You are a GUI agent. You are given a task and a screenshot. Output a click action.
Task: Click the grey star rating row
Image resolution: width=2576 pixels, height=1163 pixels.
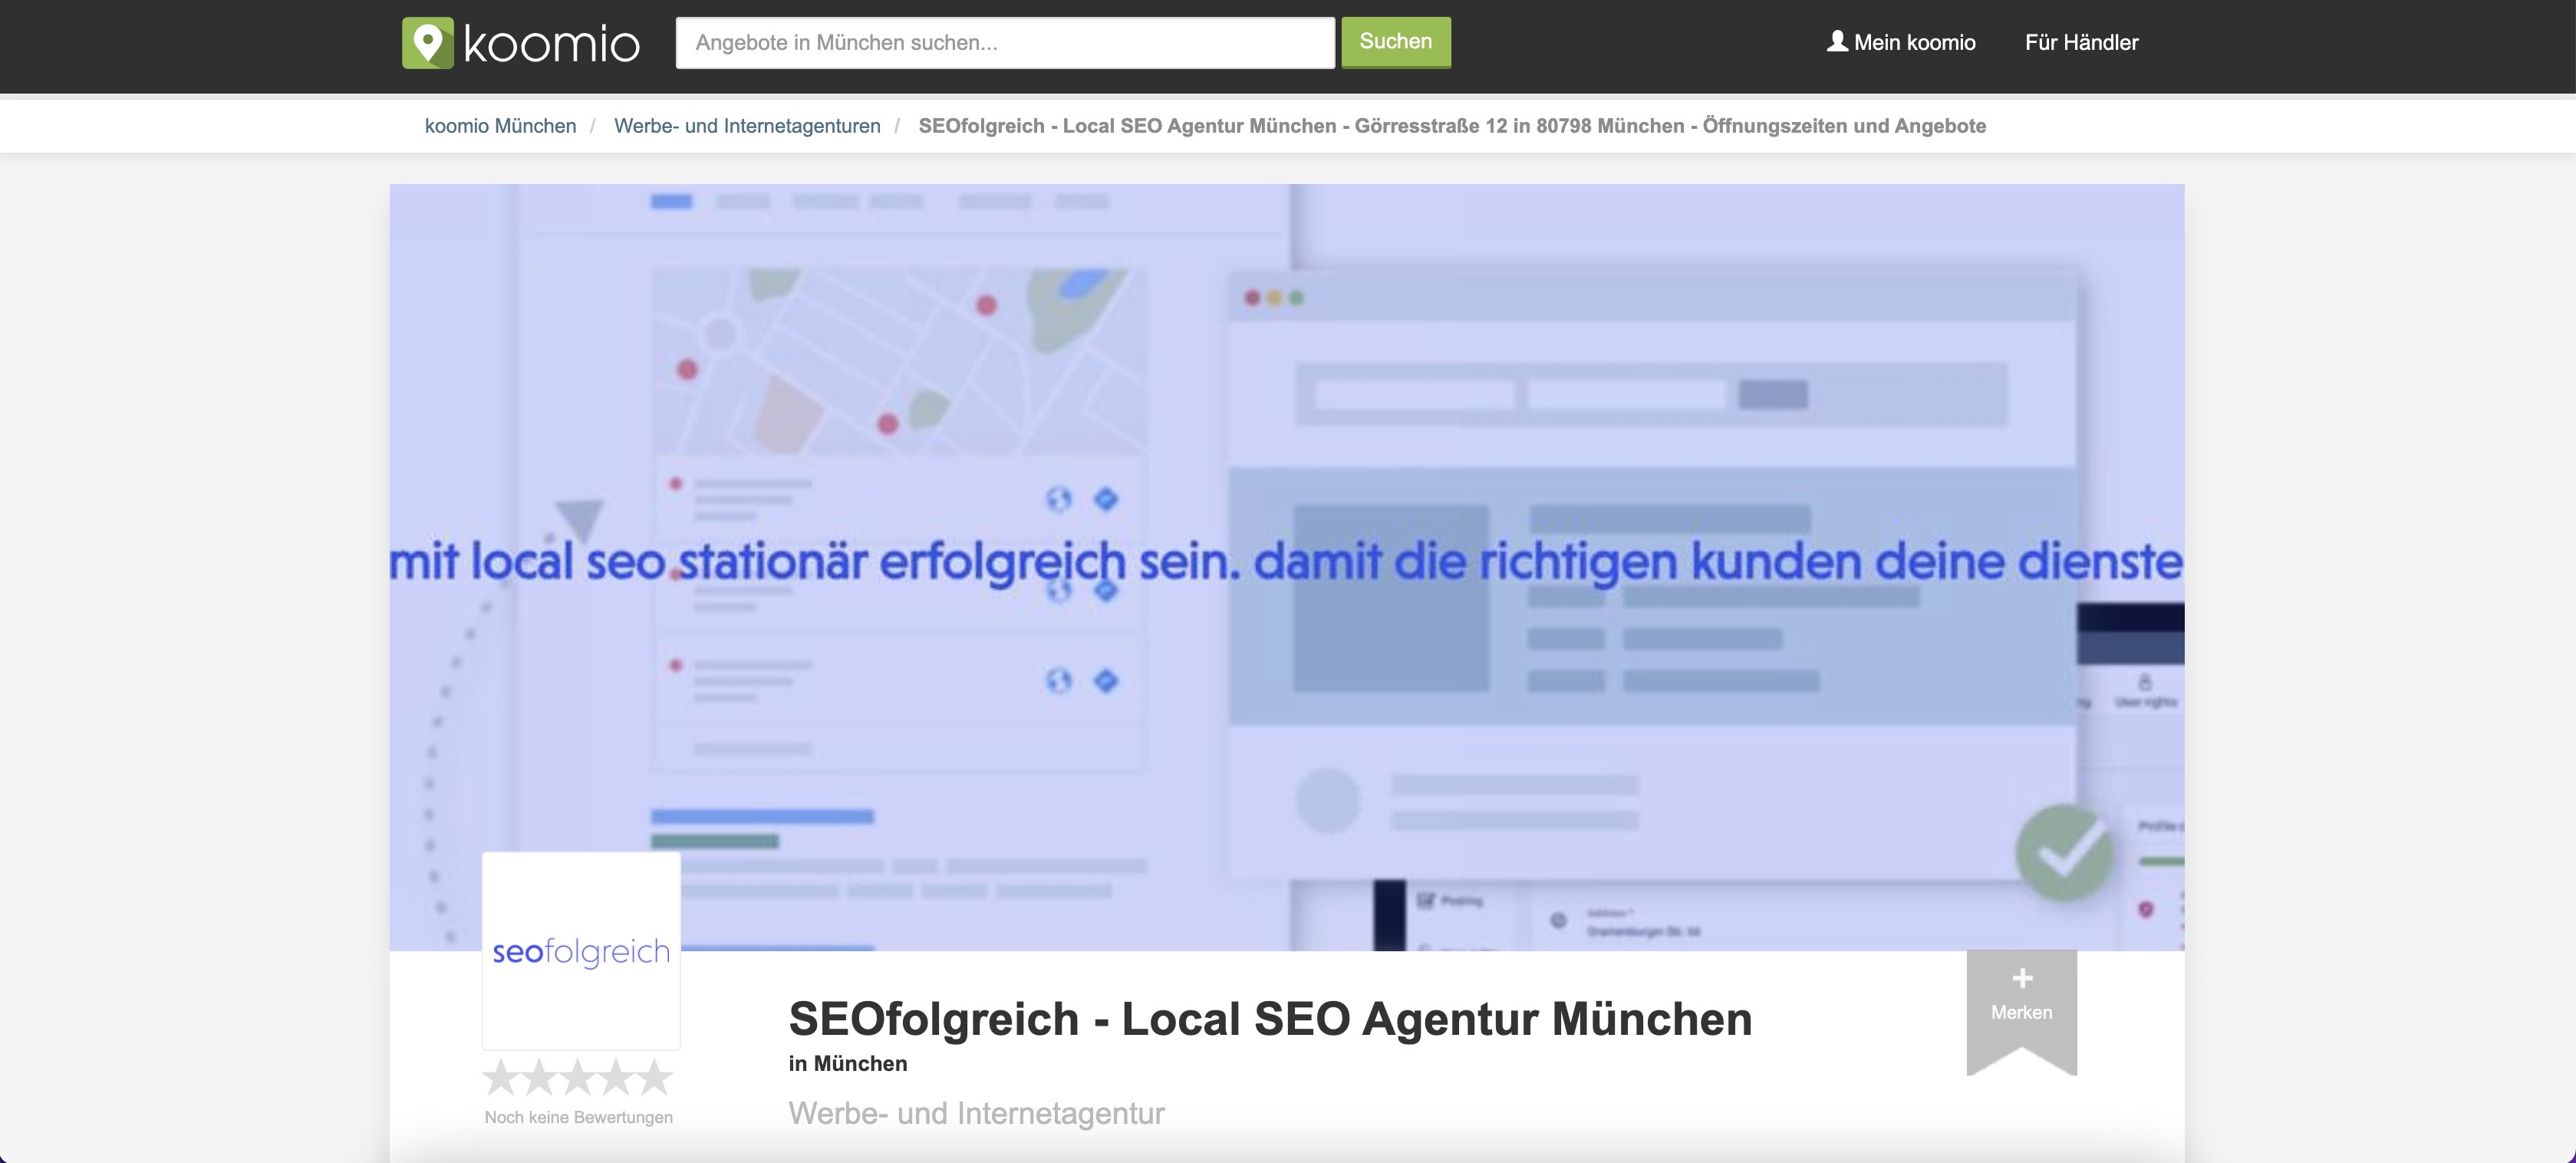pos(578,1078)
